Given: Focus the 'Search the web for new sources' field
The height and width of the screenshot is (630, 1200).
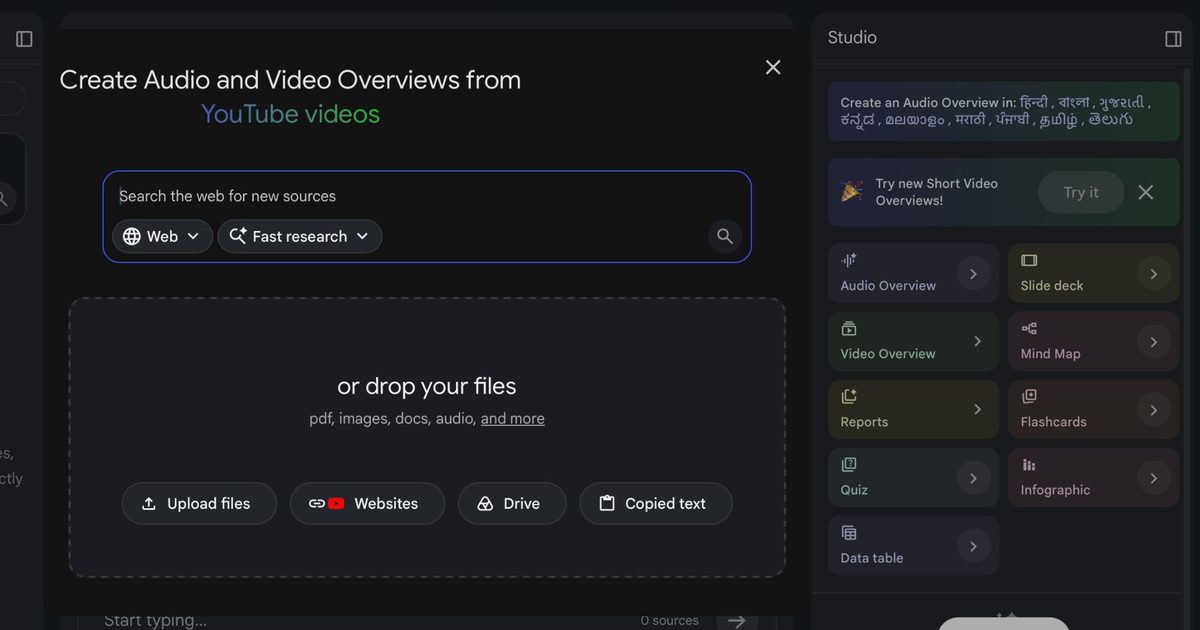Looking at the screenshot, I should 426,196.
